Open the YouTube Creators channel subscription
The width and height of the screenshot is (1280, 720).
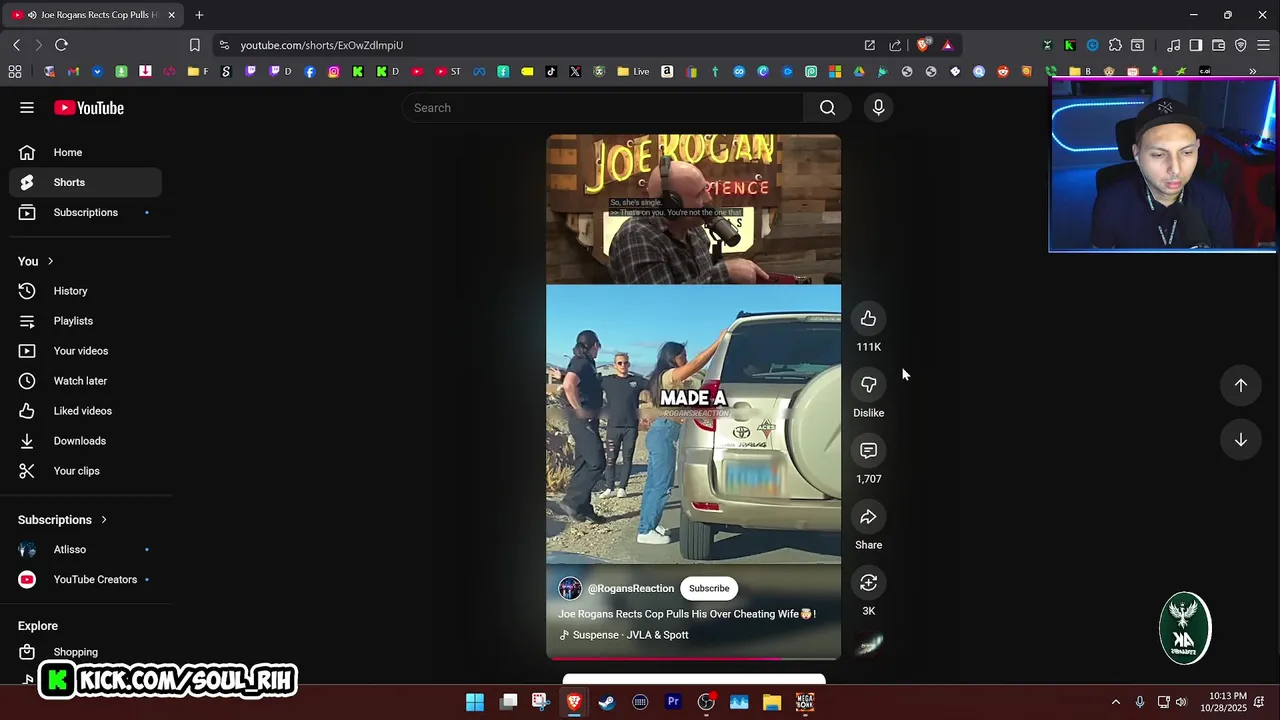[x=86, y=579]
